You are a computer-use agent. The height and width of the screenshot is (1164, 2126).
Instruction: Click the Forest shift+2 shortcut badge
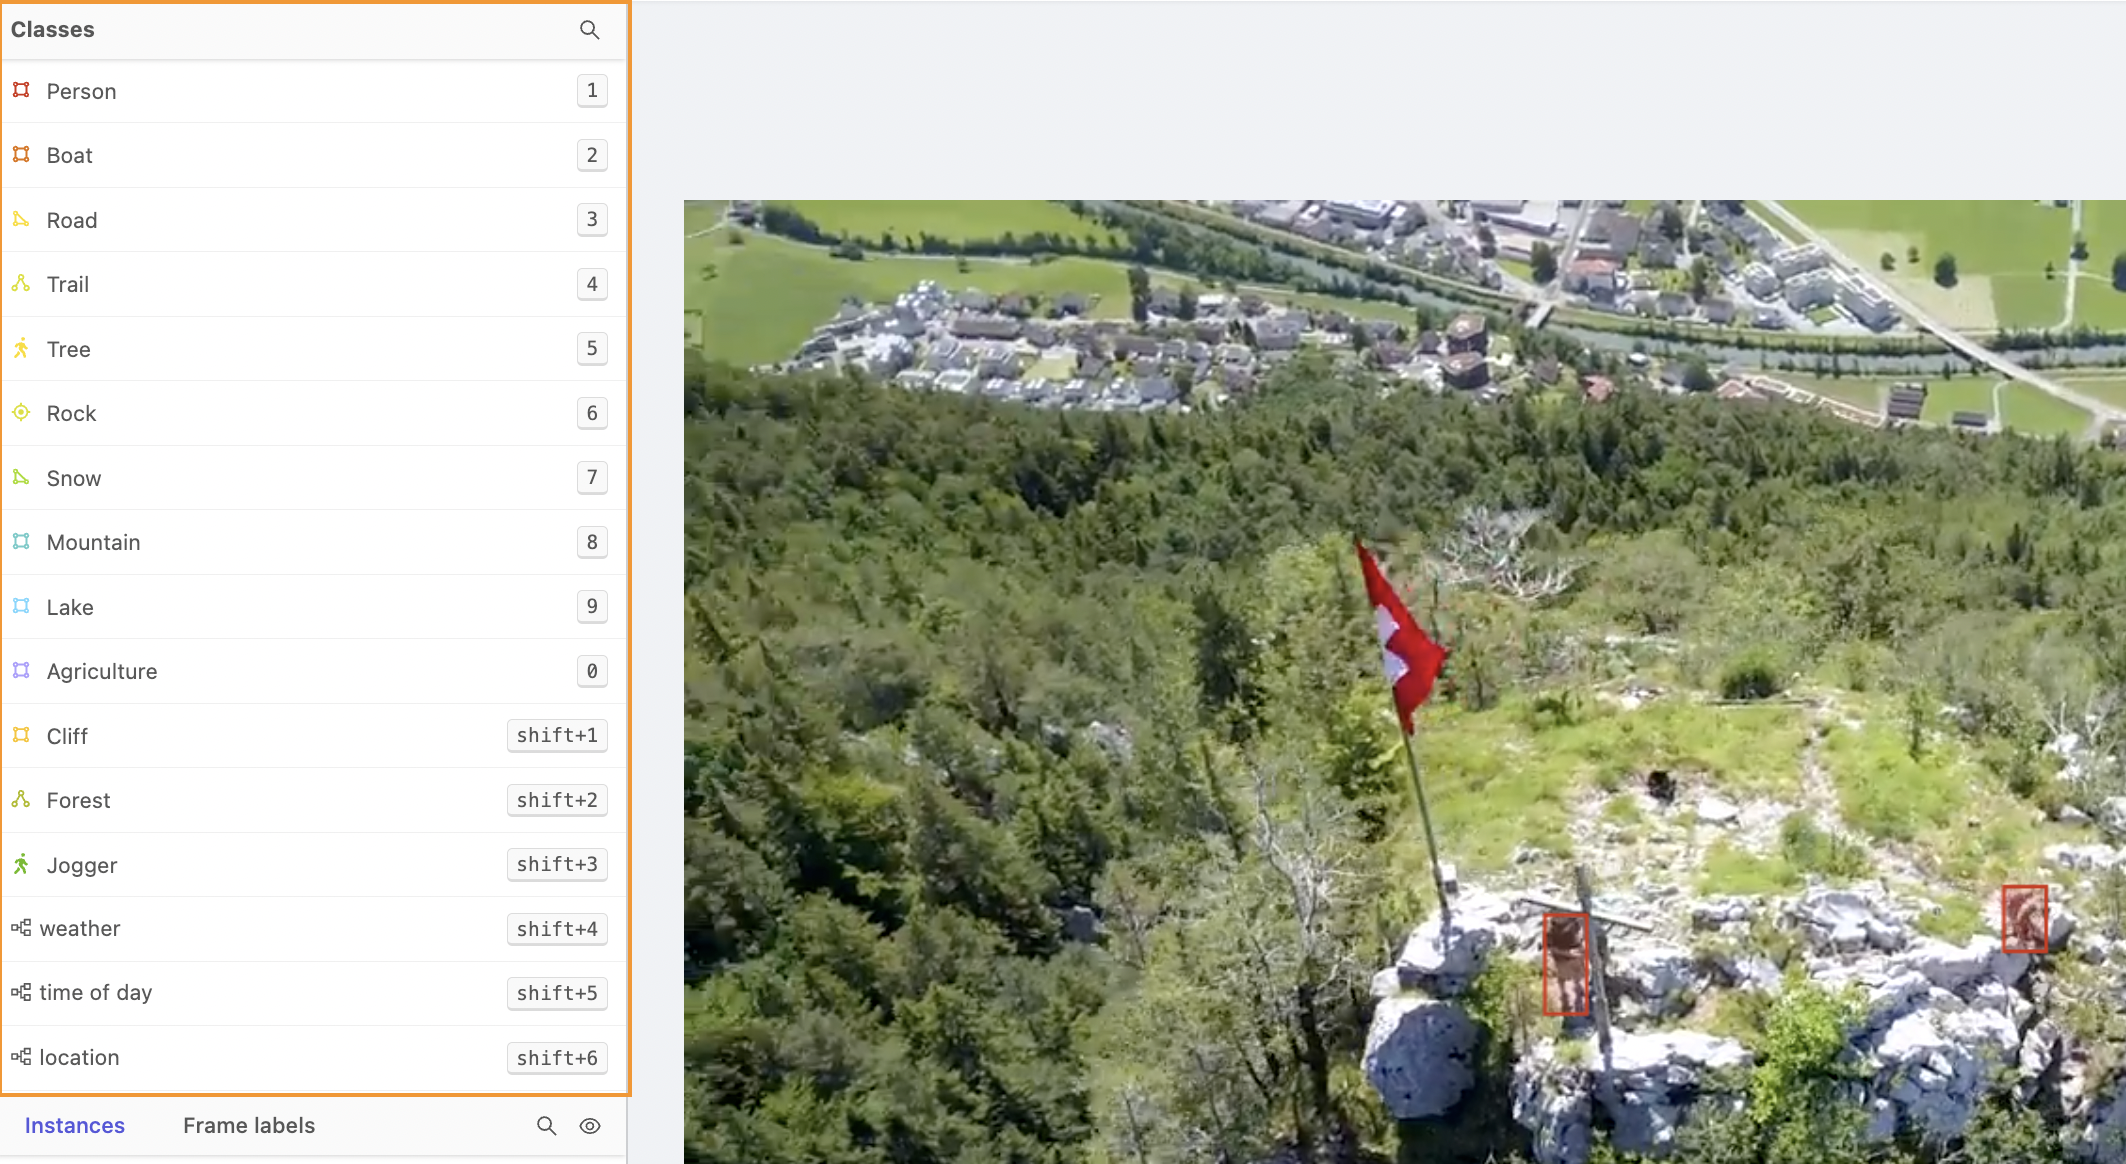tap(557, 800)
